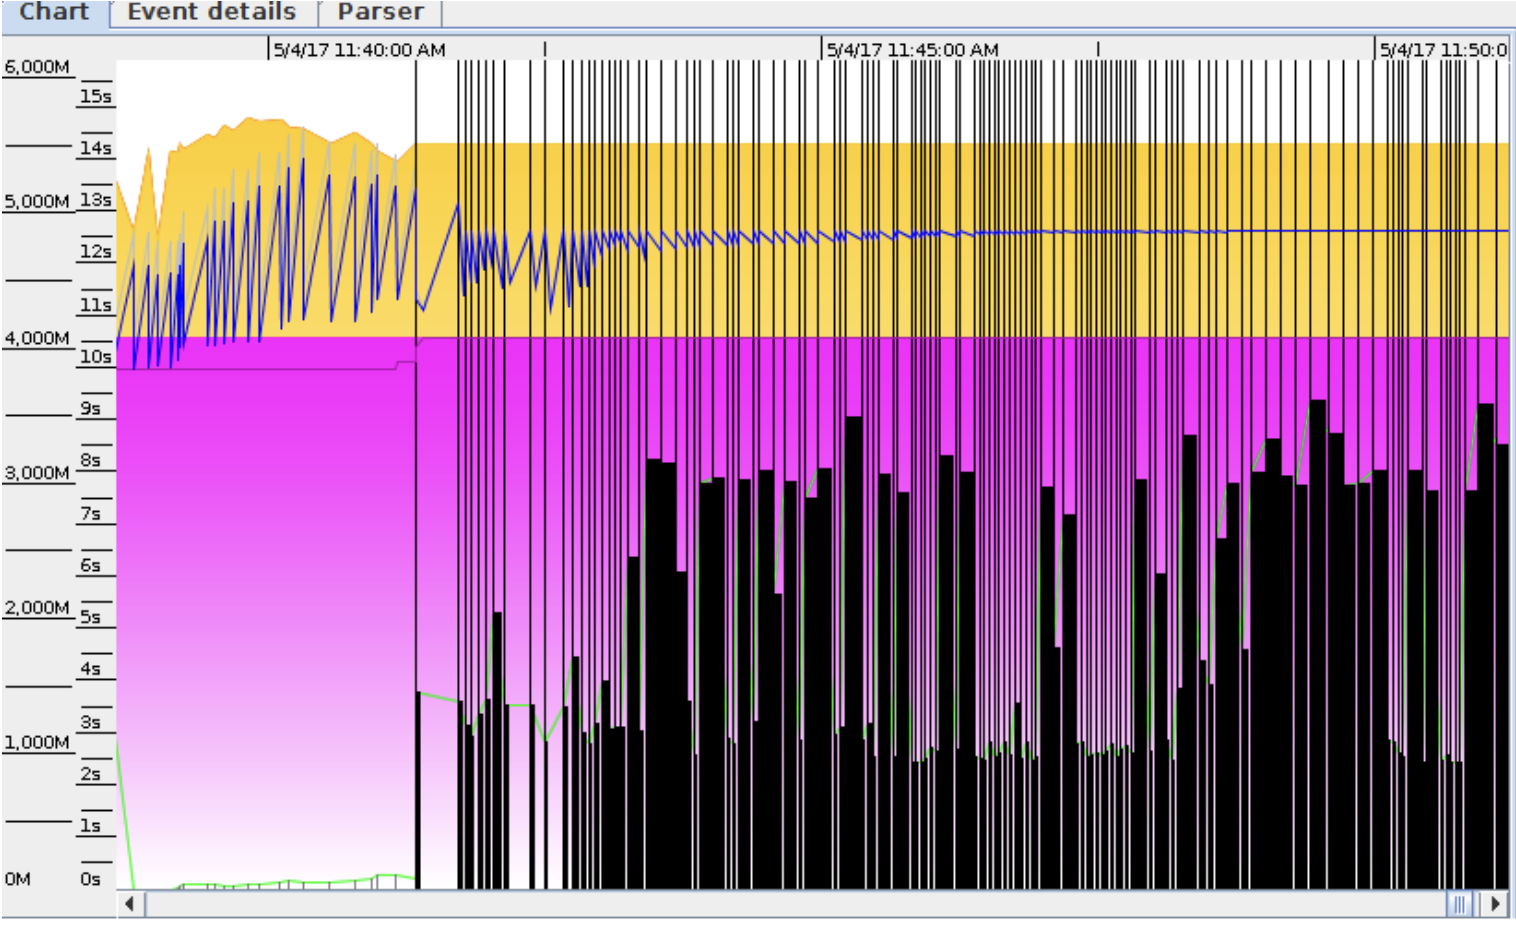Click the scroll right arrow button

pos(1495,904)
